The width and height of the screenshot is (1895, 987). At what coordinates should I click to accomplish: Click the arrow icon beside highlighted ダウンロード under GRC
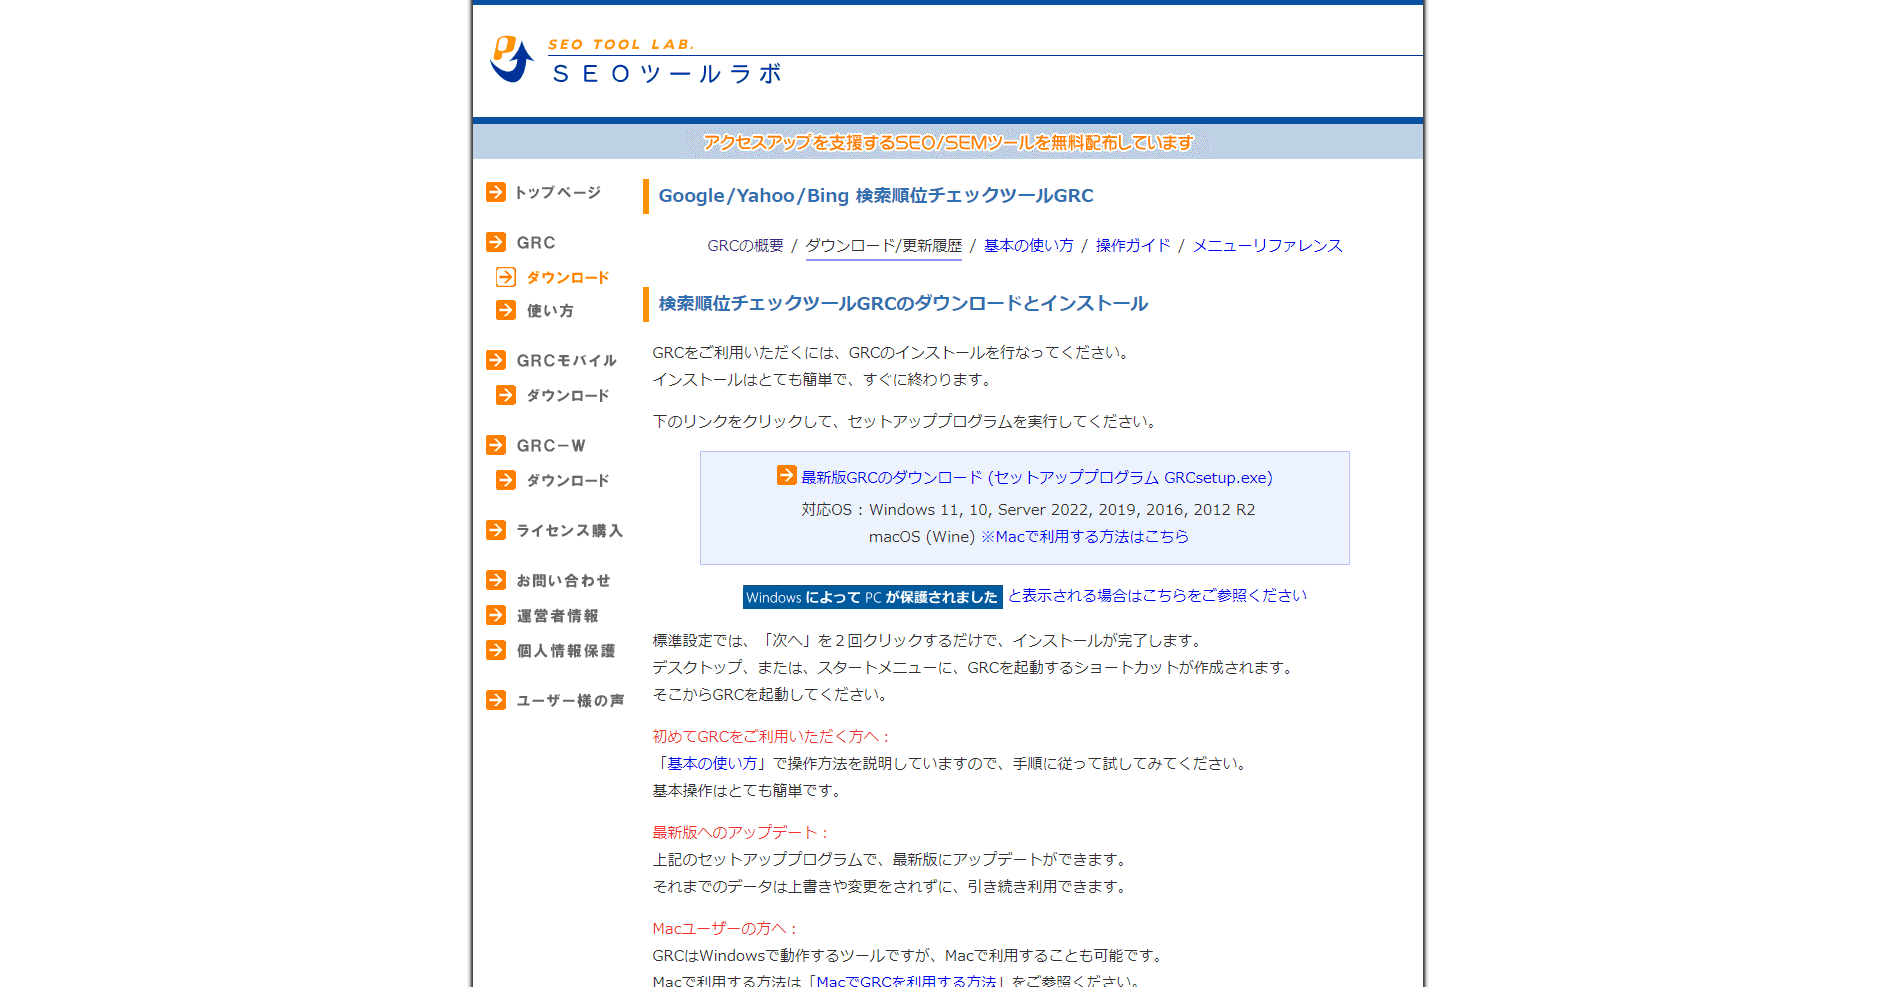(x=506, y=277)
